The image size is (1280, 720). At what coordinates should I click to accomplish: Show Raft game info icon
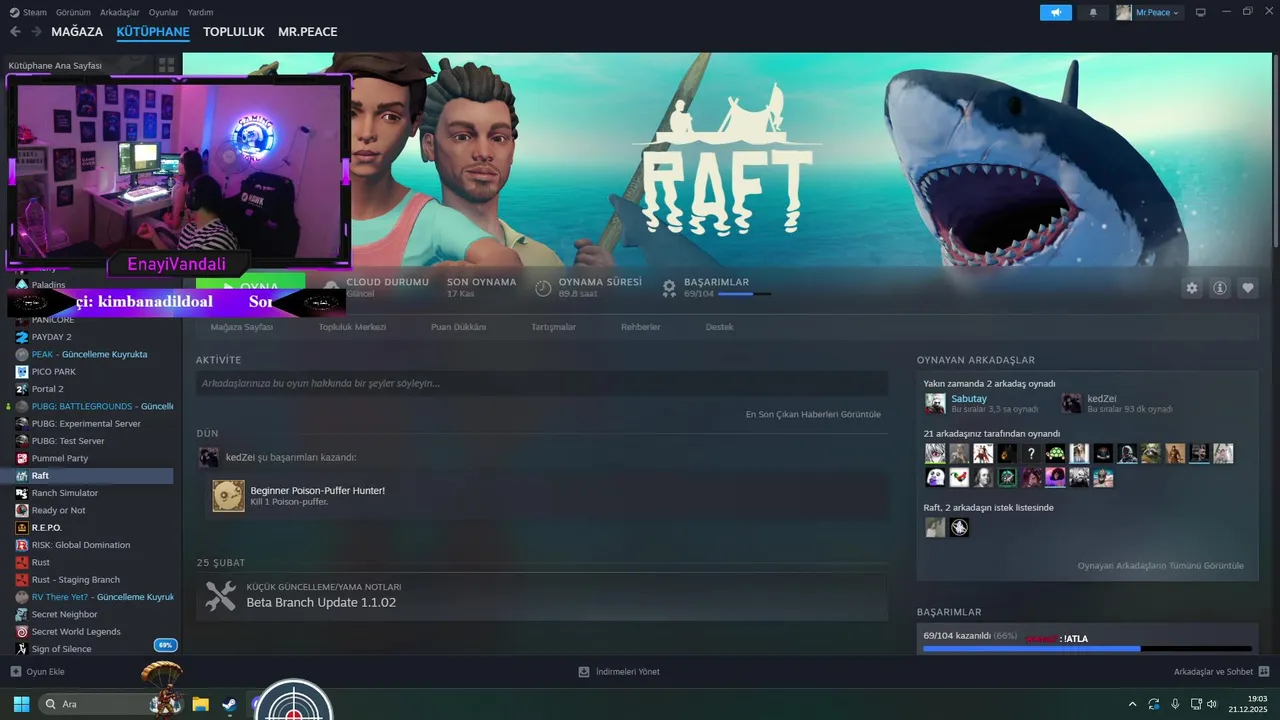click(x=1220, y=288)
